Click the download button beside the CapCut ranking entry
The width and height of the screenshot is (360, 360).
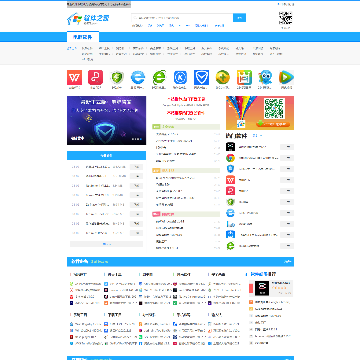[287, 147]
